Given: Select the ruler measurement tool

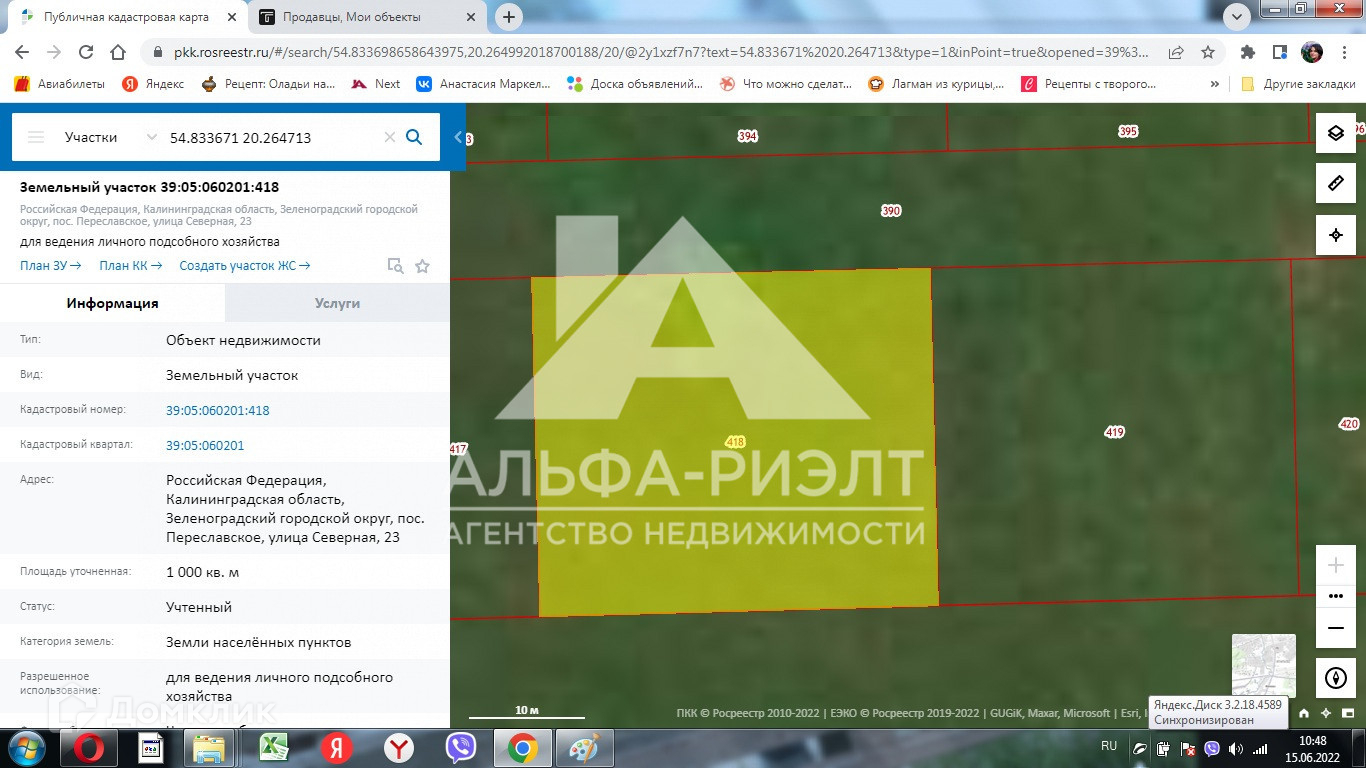Looking at the screenshot, I should click(1336, 184).
